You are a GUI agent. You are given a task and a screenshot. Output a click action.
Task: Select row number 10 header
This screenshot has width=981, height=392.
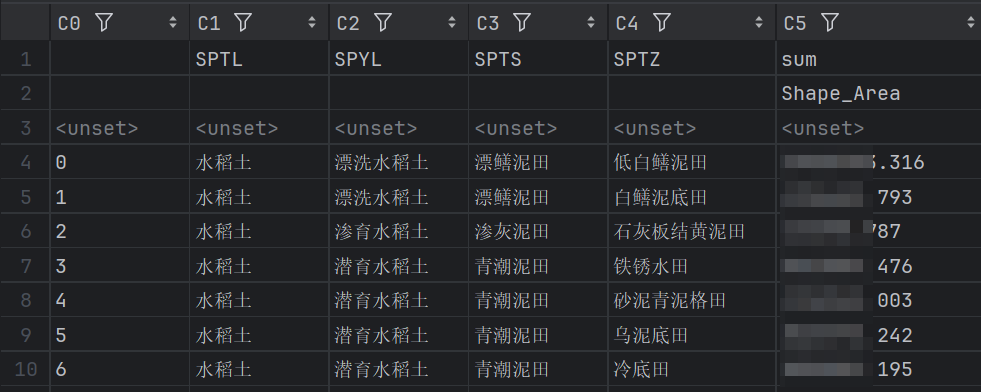(25, 369)
